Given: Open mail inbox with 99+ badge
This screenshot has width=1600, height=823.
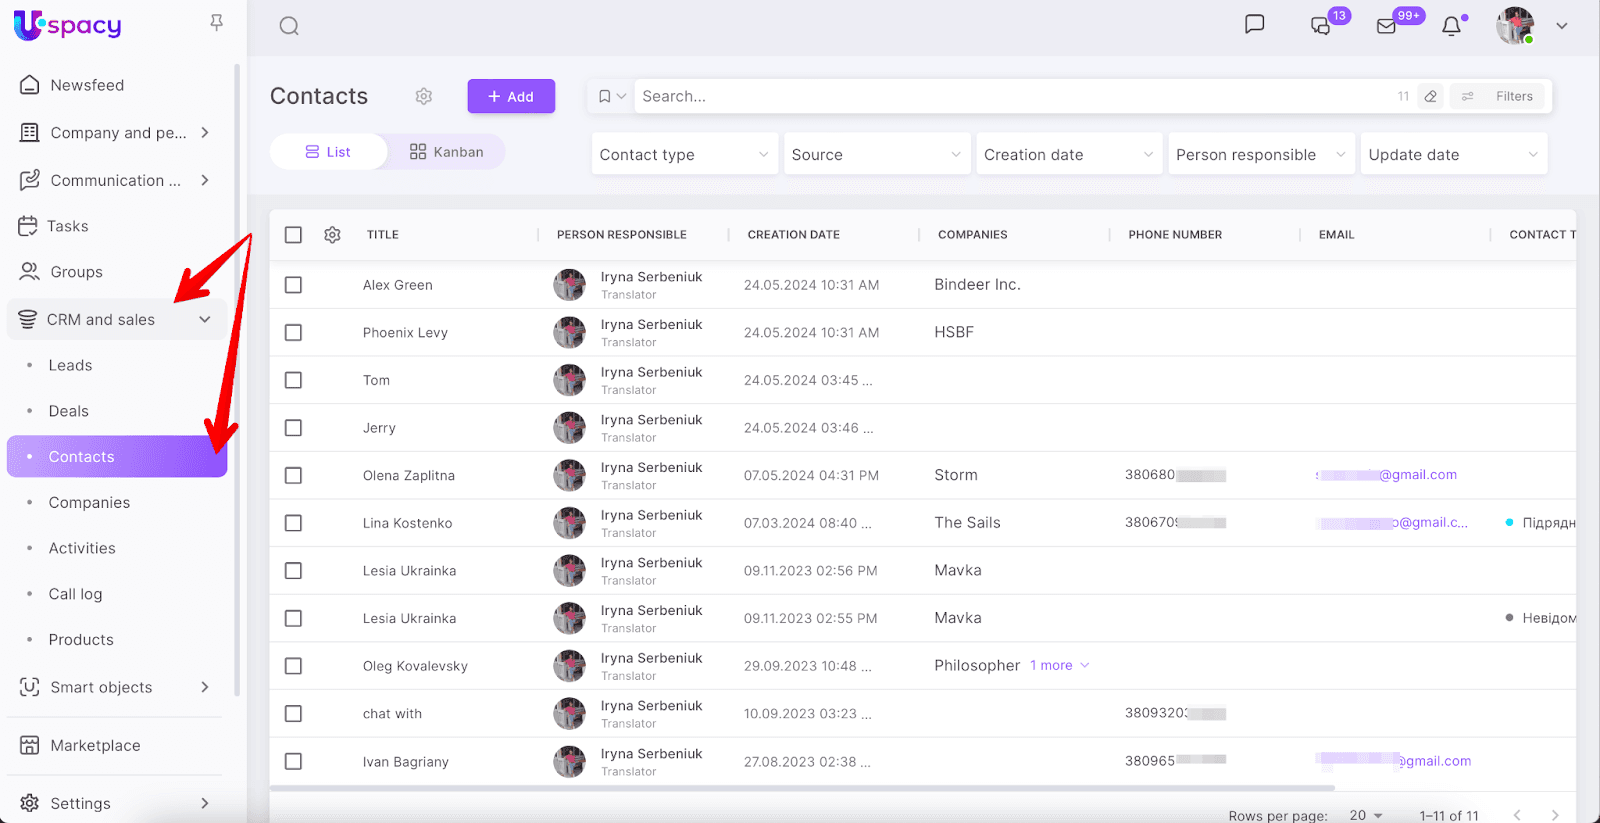Looking at the screenshot, I should 1387,26.
